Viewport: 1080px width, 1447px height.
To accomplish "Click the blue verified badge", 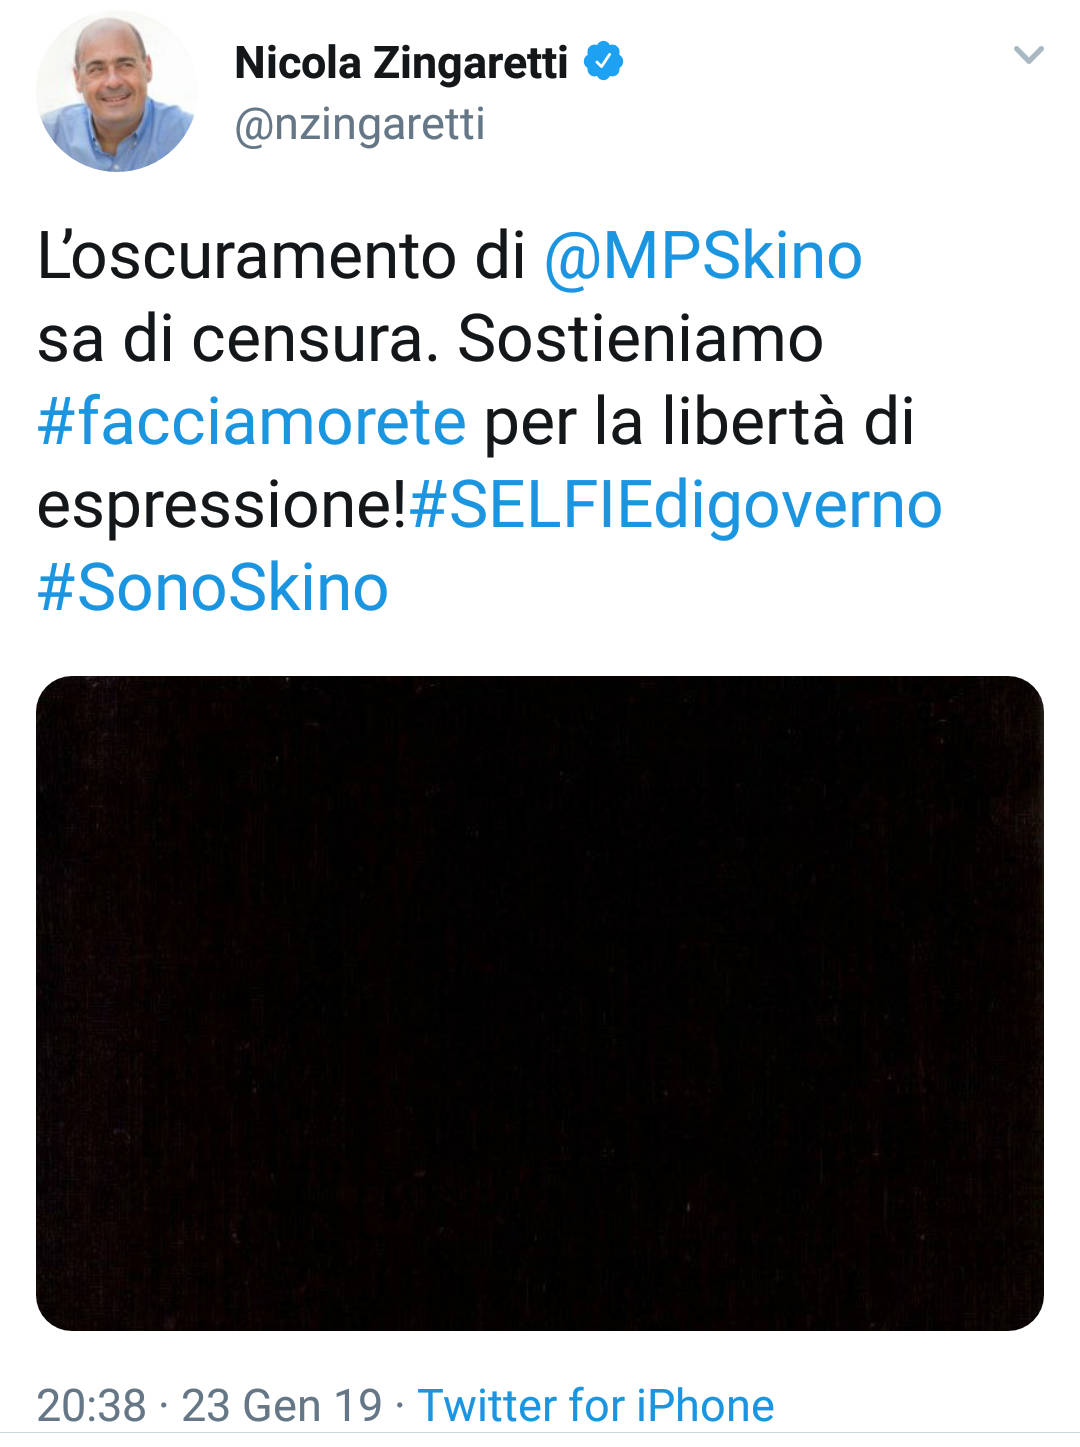I will point(603,62).
